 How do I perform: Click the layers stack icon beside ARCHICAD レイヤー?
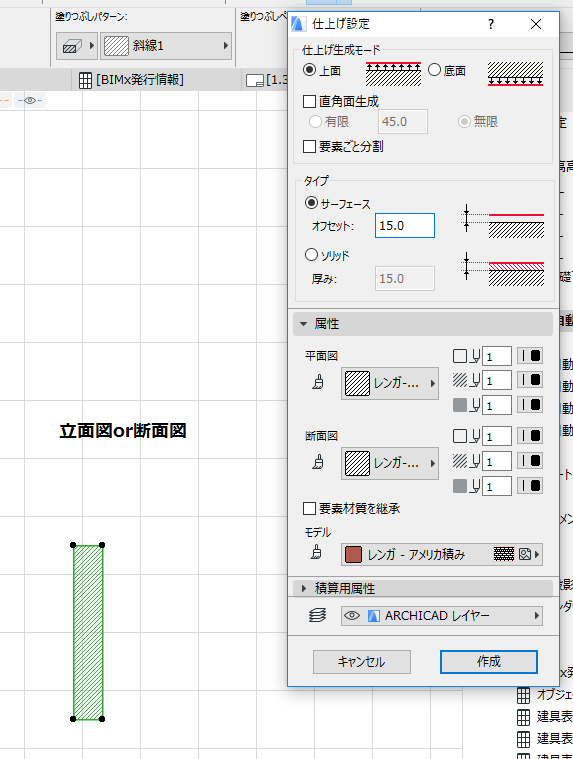pos(317,615)
